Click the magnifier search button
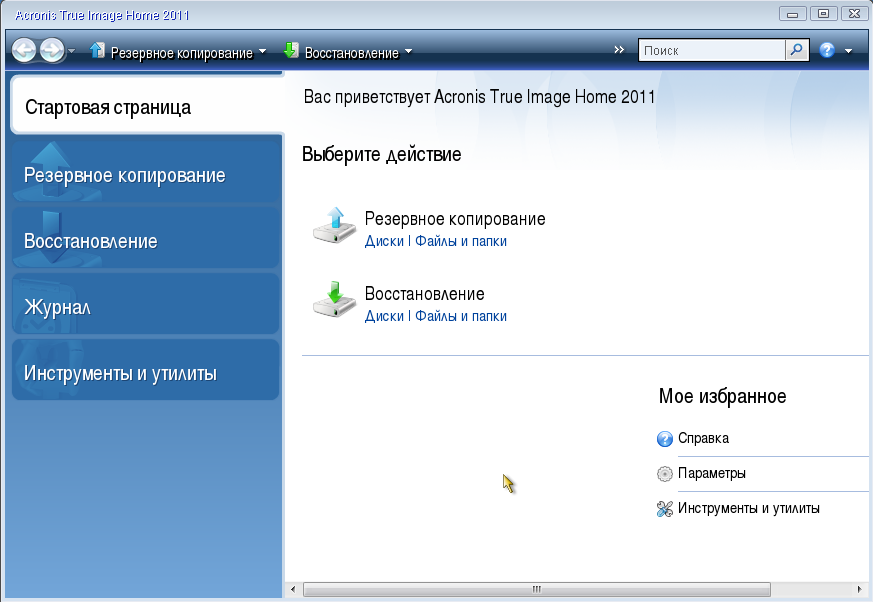The image size is (873, 602). pos(797,50)
